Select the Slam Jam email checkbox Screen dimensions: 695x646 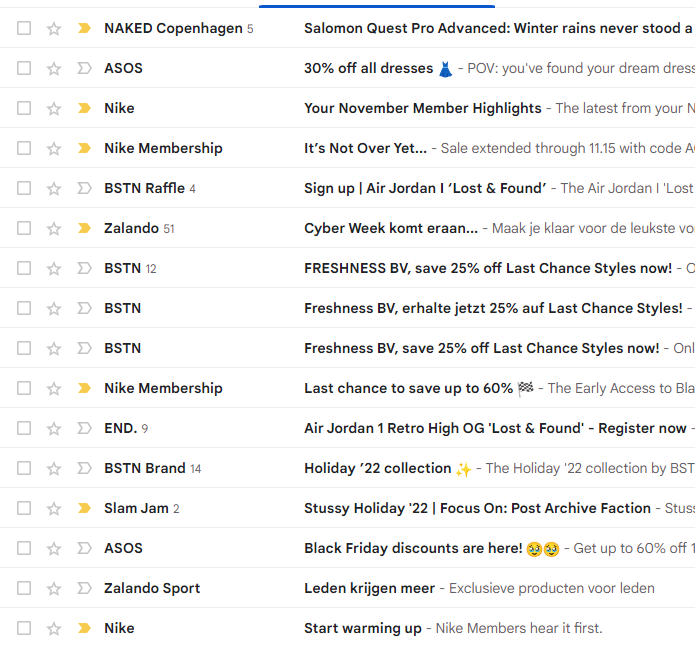point(24,508)
